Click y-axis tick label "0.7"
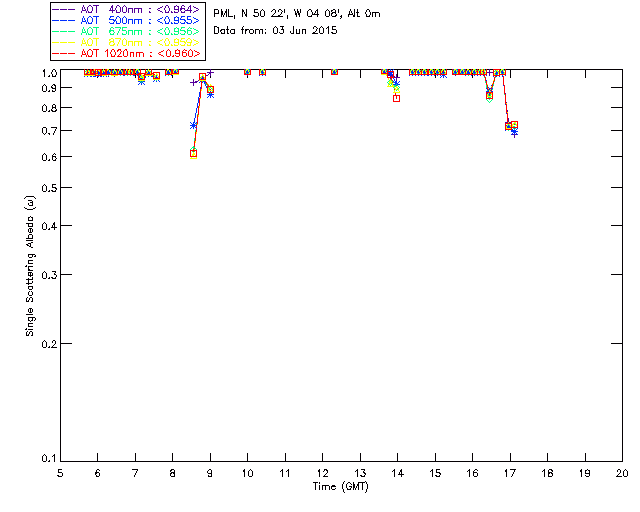640x512 pixels. coord(49,131)
